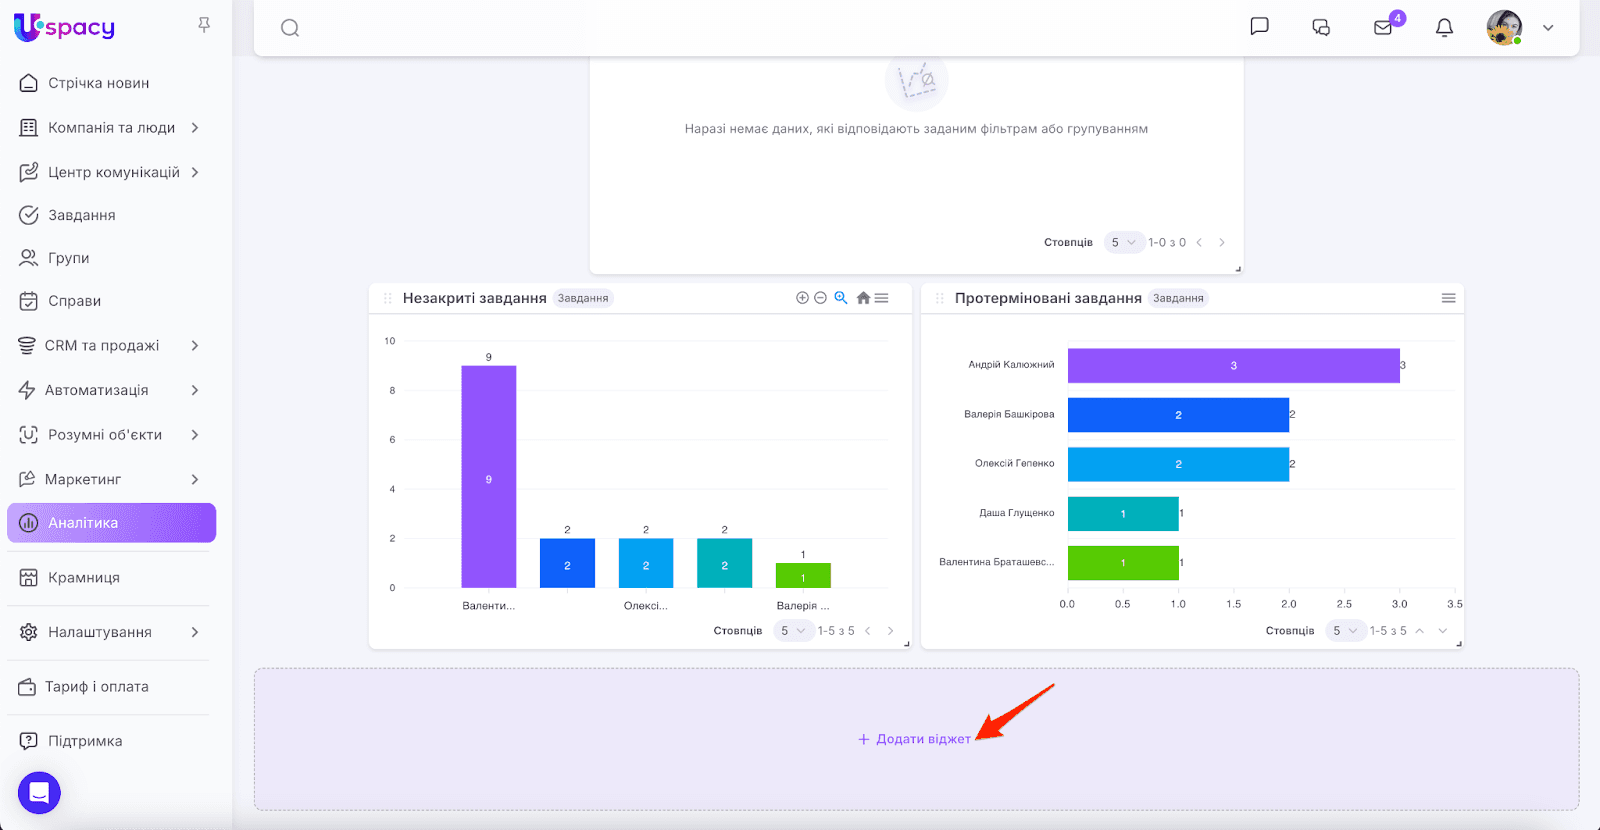Click the Завдання tag on Протерміновані завдання
Screen dimensions: 1600x830
(x=1178, y=298)
